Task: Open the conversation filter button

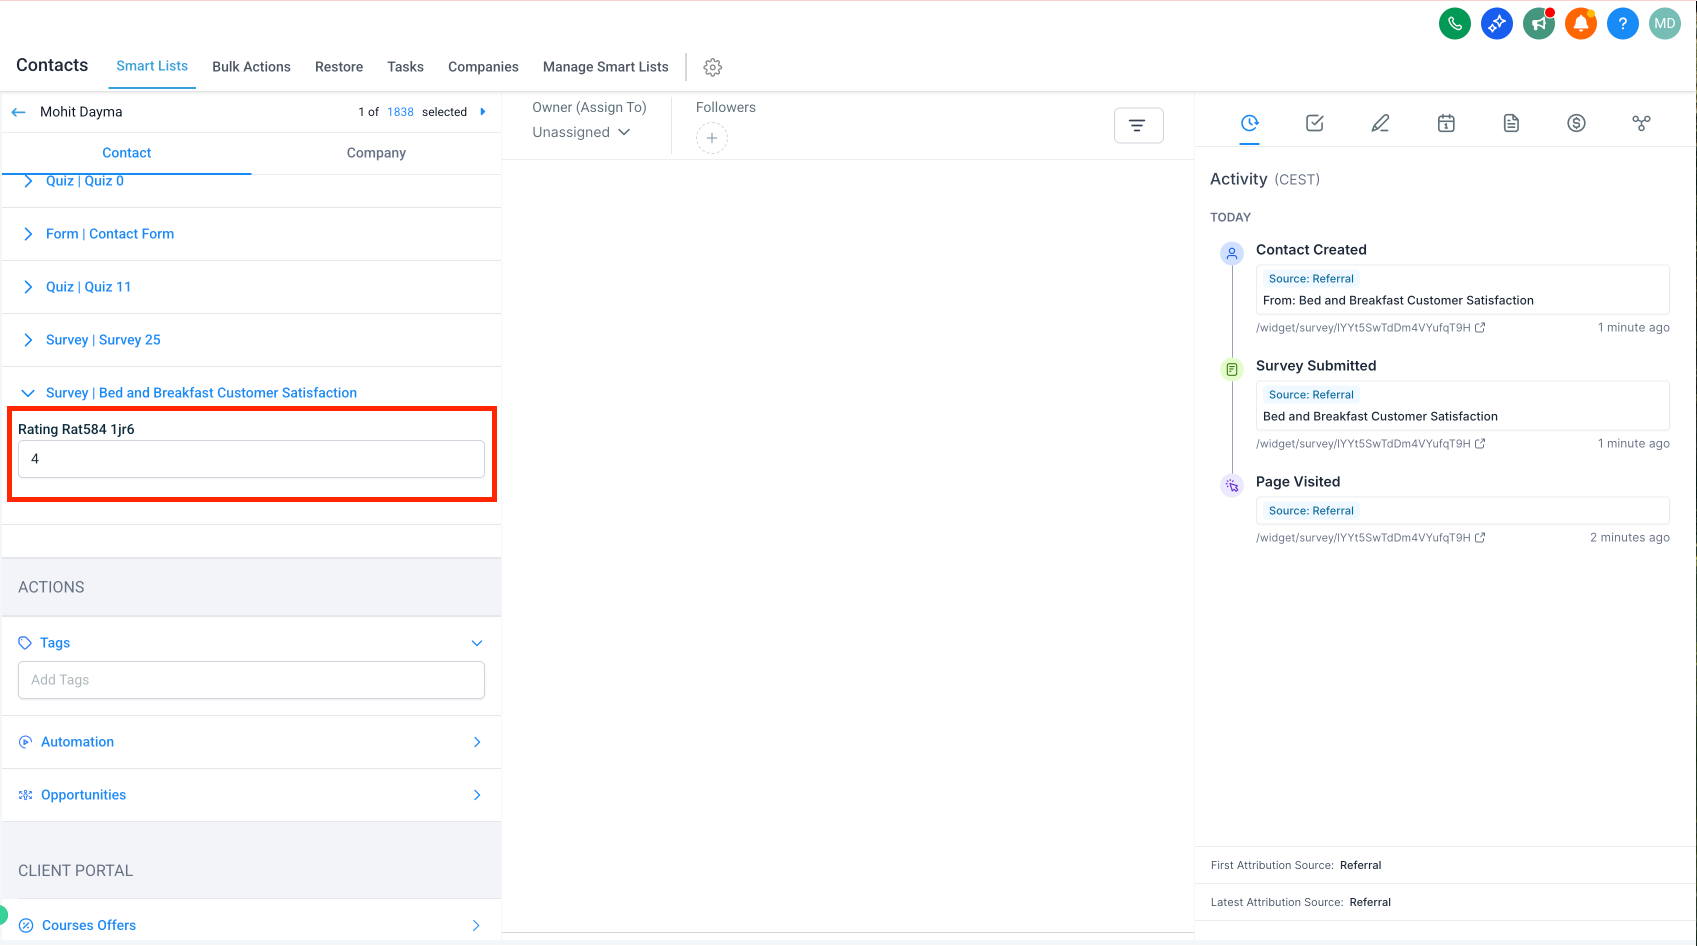Action: (x=1138, y=125)
